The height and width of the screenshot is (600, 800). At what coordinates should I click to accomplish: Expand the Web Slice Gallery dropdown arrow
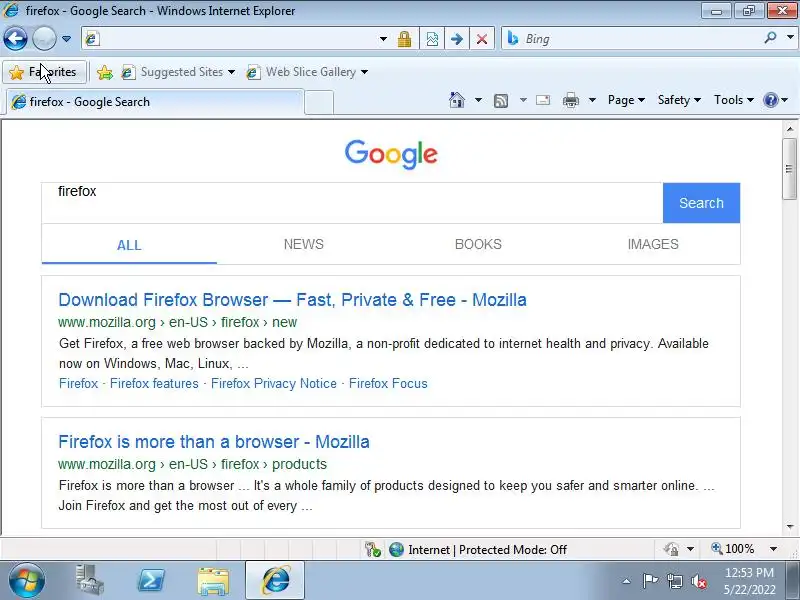coord(364,72)
